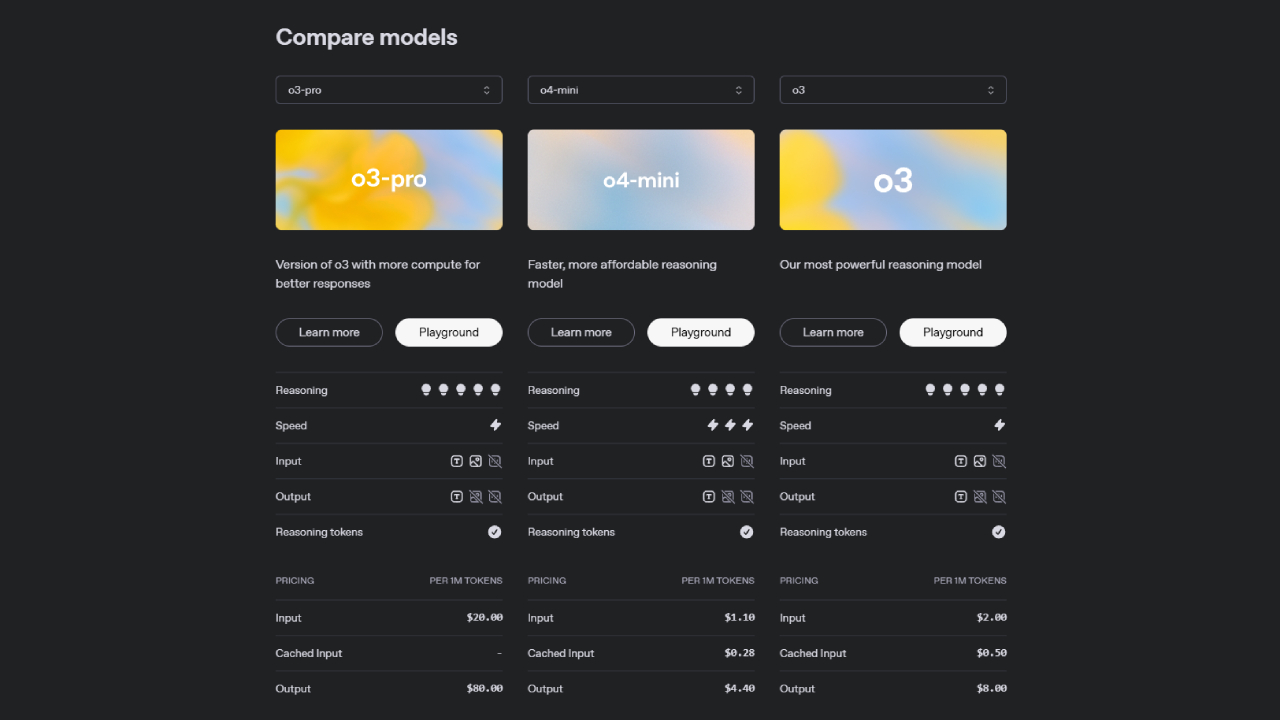Click o4-mini output price $4.40

740,689
